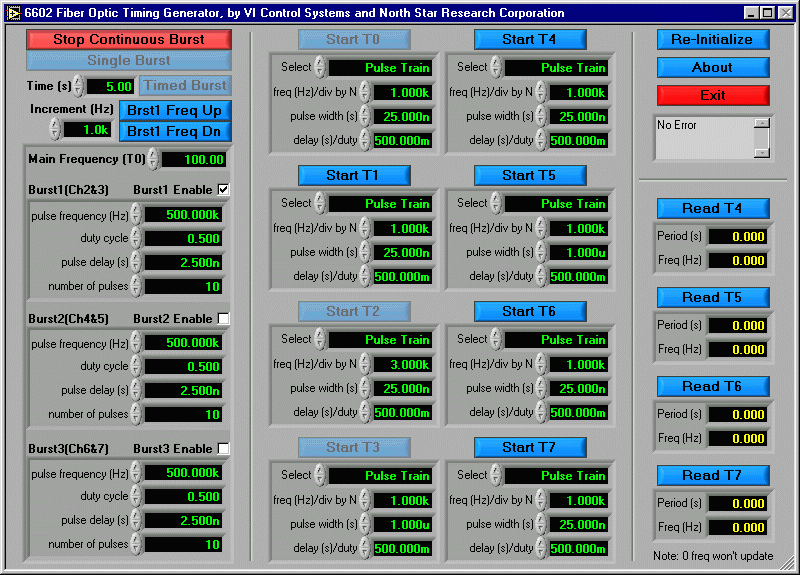This screenshot has width=800, height=575.
Task: Click T3 pulse width 1.000u field
Action: tap(403, 524)
